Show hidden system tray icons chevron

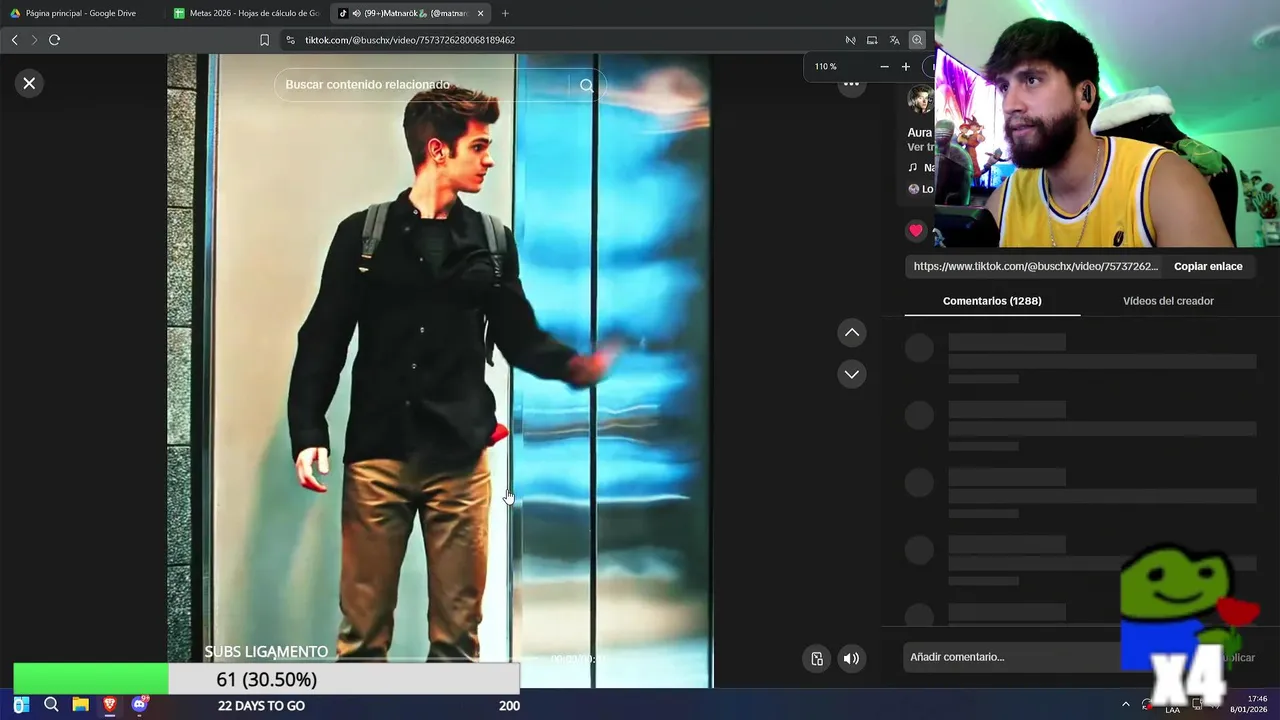pos(1125,705)
